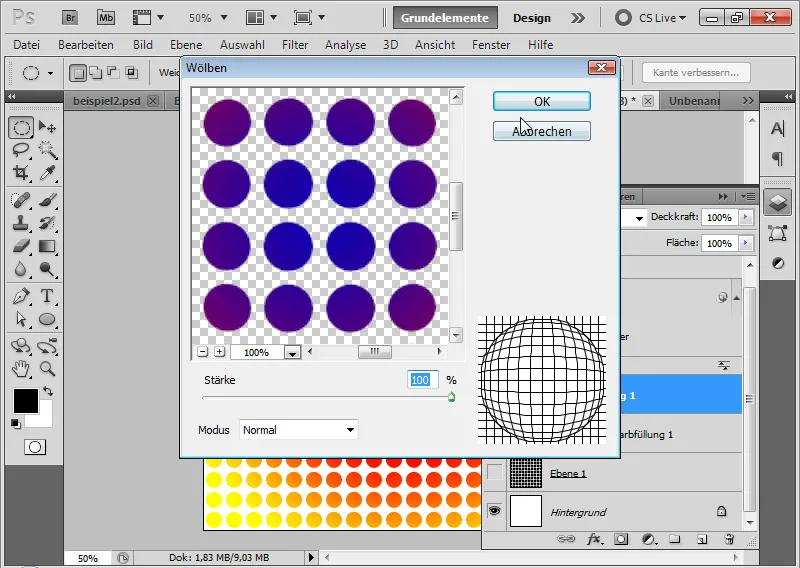Open the tool preset picker arrow
The image size is (800, 568).
(x=50, y=73)
